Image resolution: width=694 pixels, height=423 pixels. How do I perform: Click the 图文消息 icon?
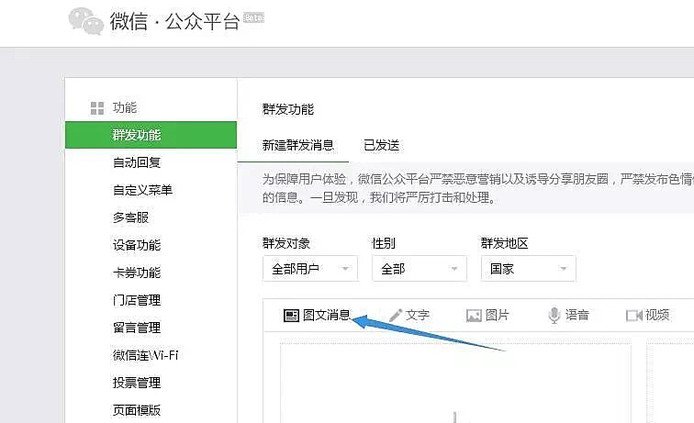291,315
